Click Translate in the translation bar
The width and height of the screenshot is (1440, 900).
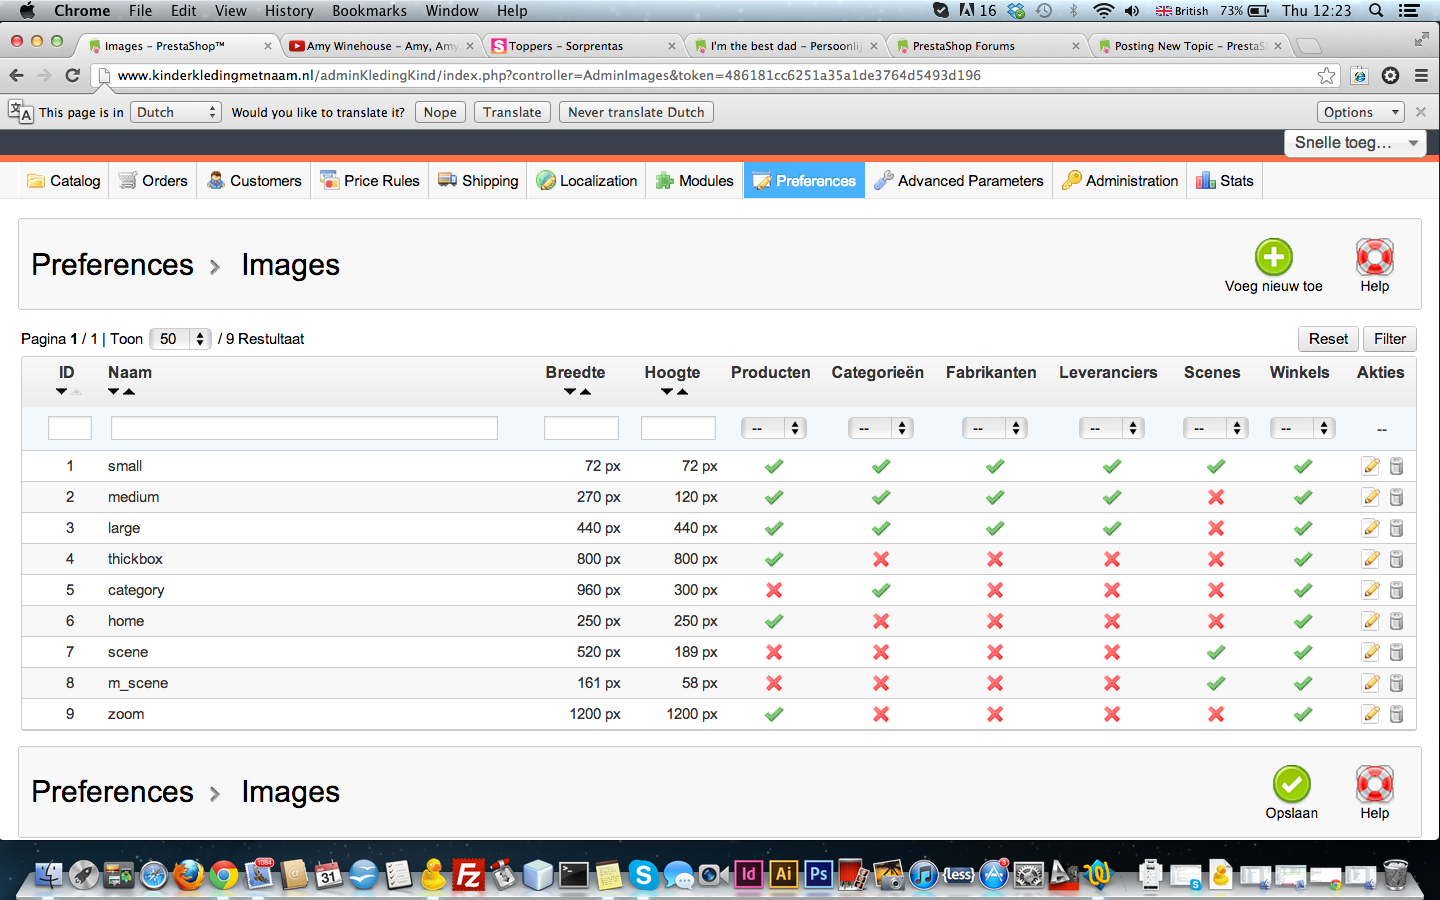click(x=512, y=112)
